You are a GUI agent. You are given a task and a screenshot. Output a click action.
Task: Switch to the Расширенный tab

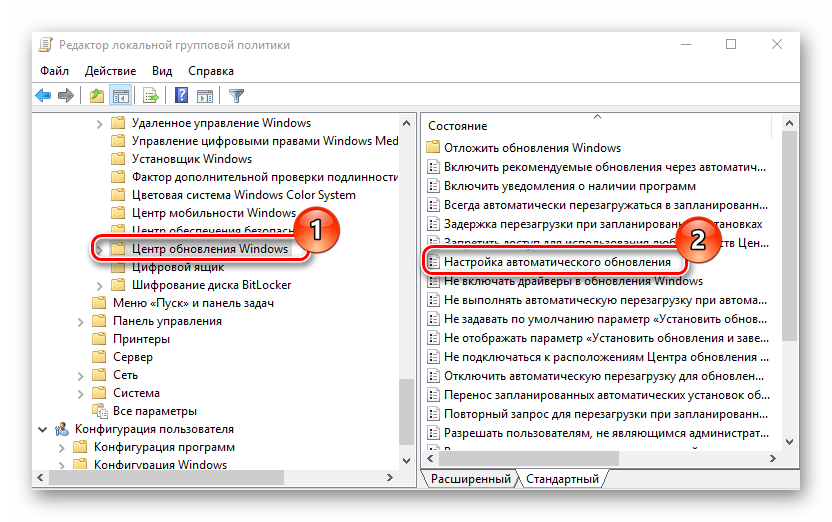pyautogui.click(x=470, y=480)
